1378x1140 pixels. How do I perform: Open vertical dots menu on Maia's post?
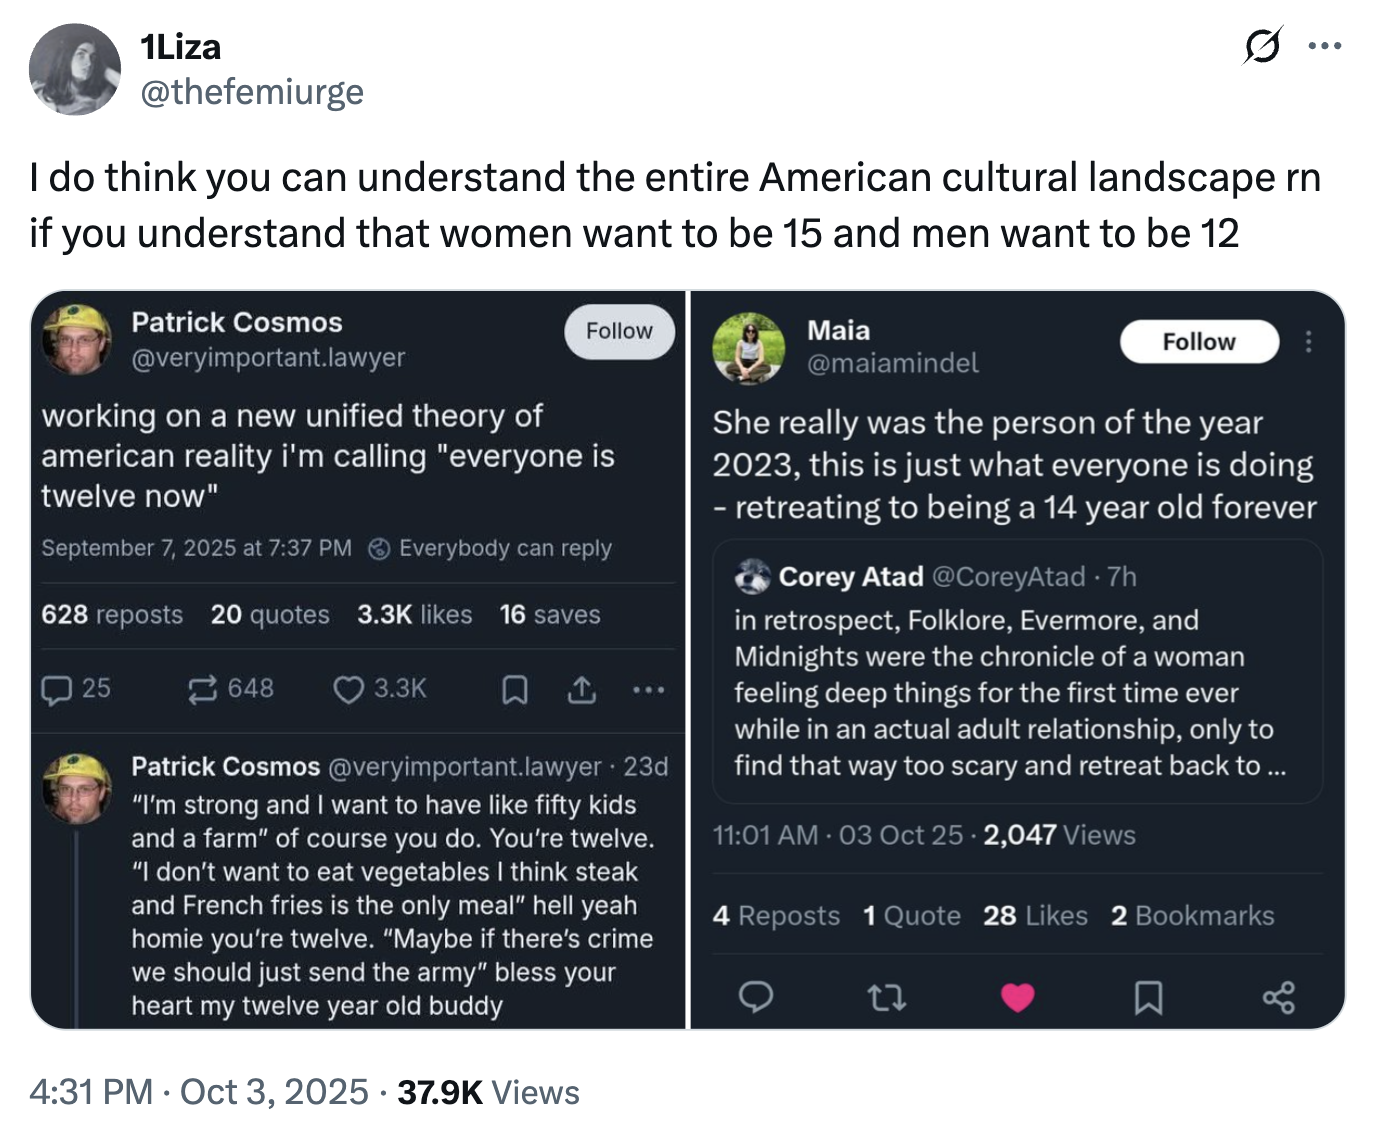[1308, 342]
